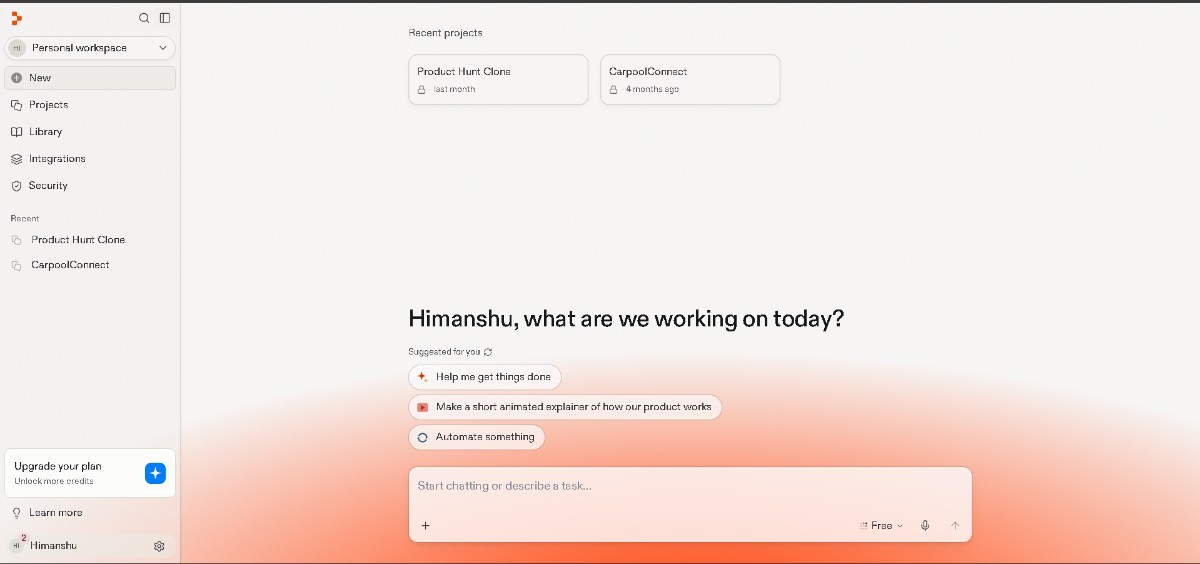1200x564 pixels.
Task: Click the cycle icon in 'Automate something'
Action: coord(423,437)
